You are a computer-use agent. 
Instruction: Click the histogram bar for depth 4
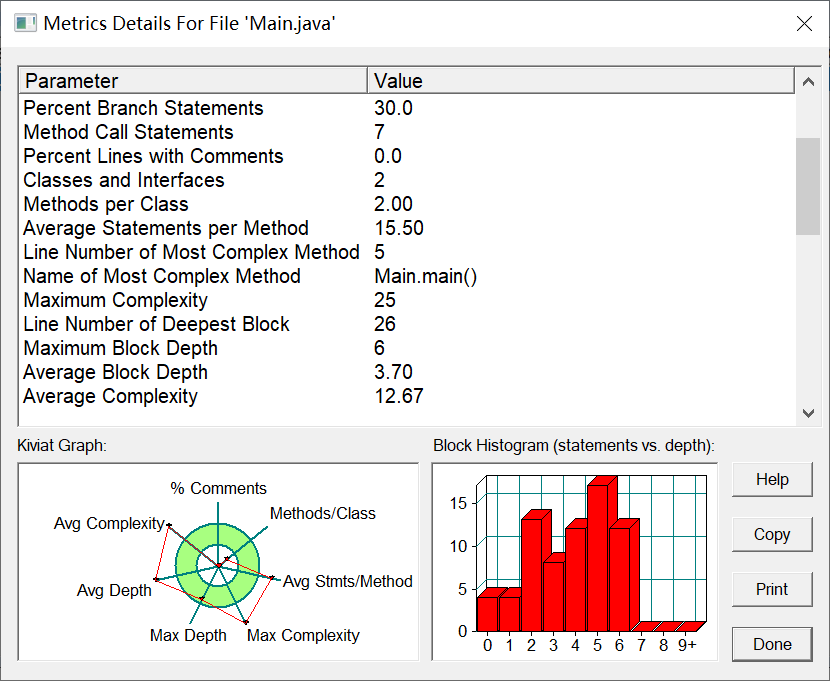tap(576, 579)
